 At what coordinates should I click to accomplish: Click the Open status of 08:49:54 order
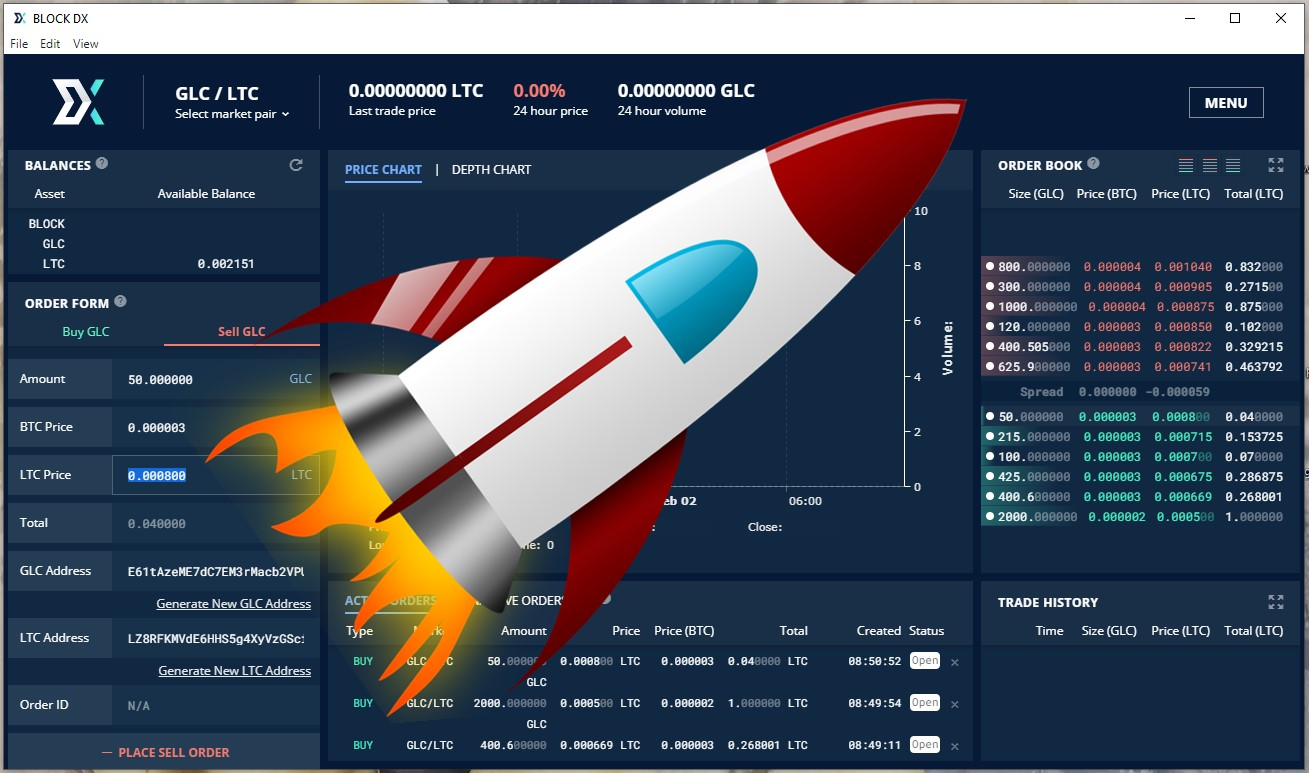point(925,703)
